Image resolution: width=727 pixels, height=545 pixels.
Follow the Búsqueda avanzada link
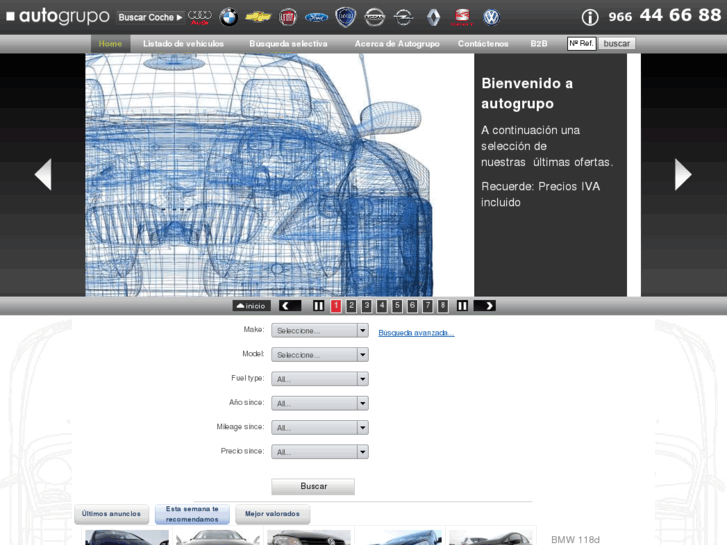coord(416,332)
